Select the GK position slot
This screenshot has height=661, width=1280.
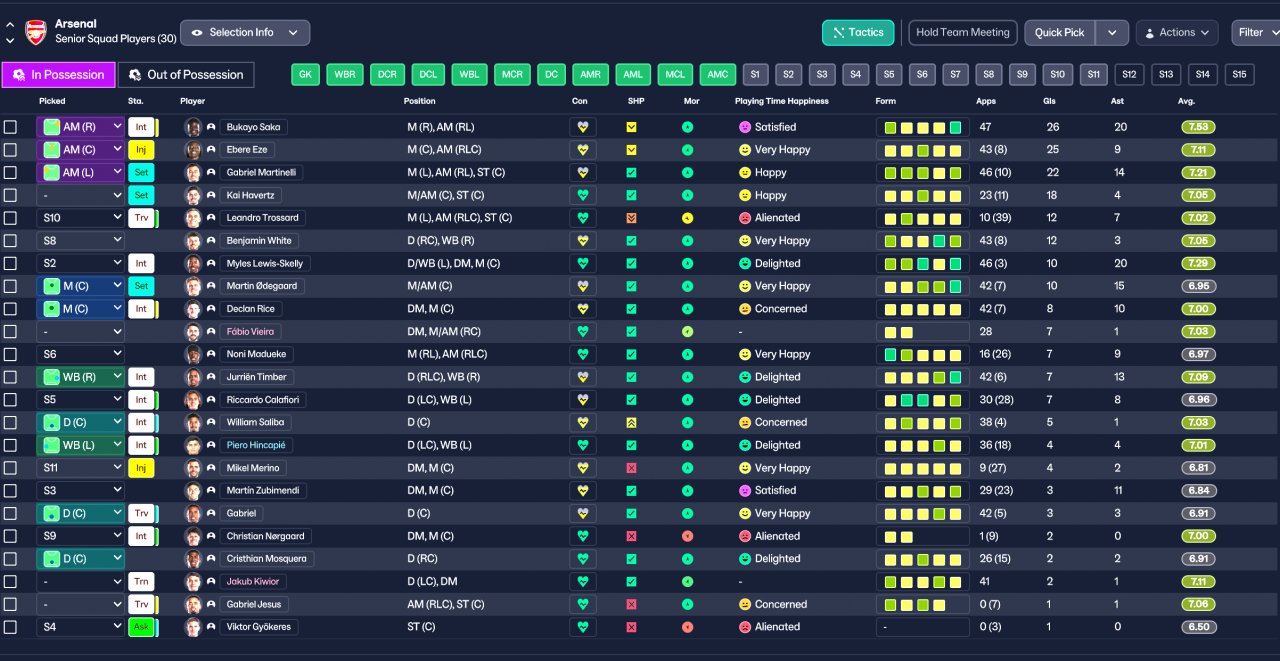tap(306, 75)
